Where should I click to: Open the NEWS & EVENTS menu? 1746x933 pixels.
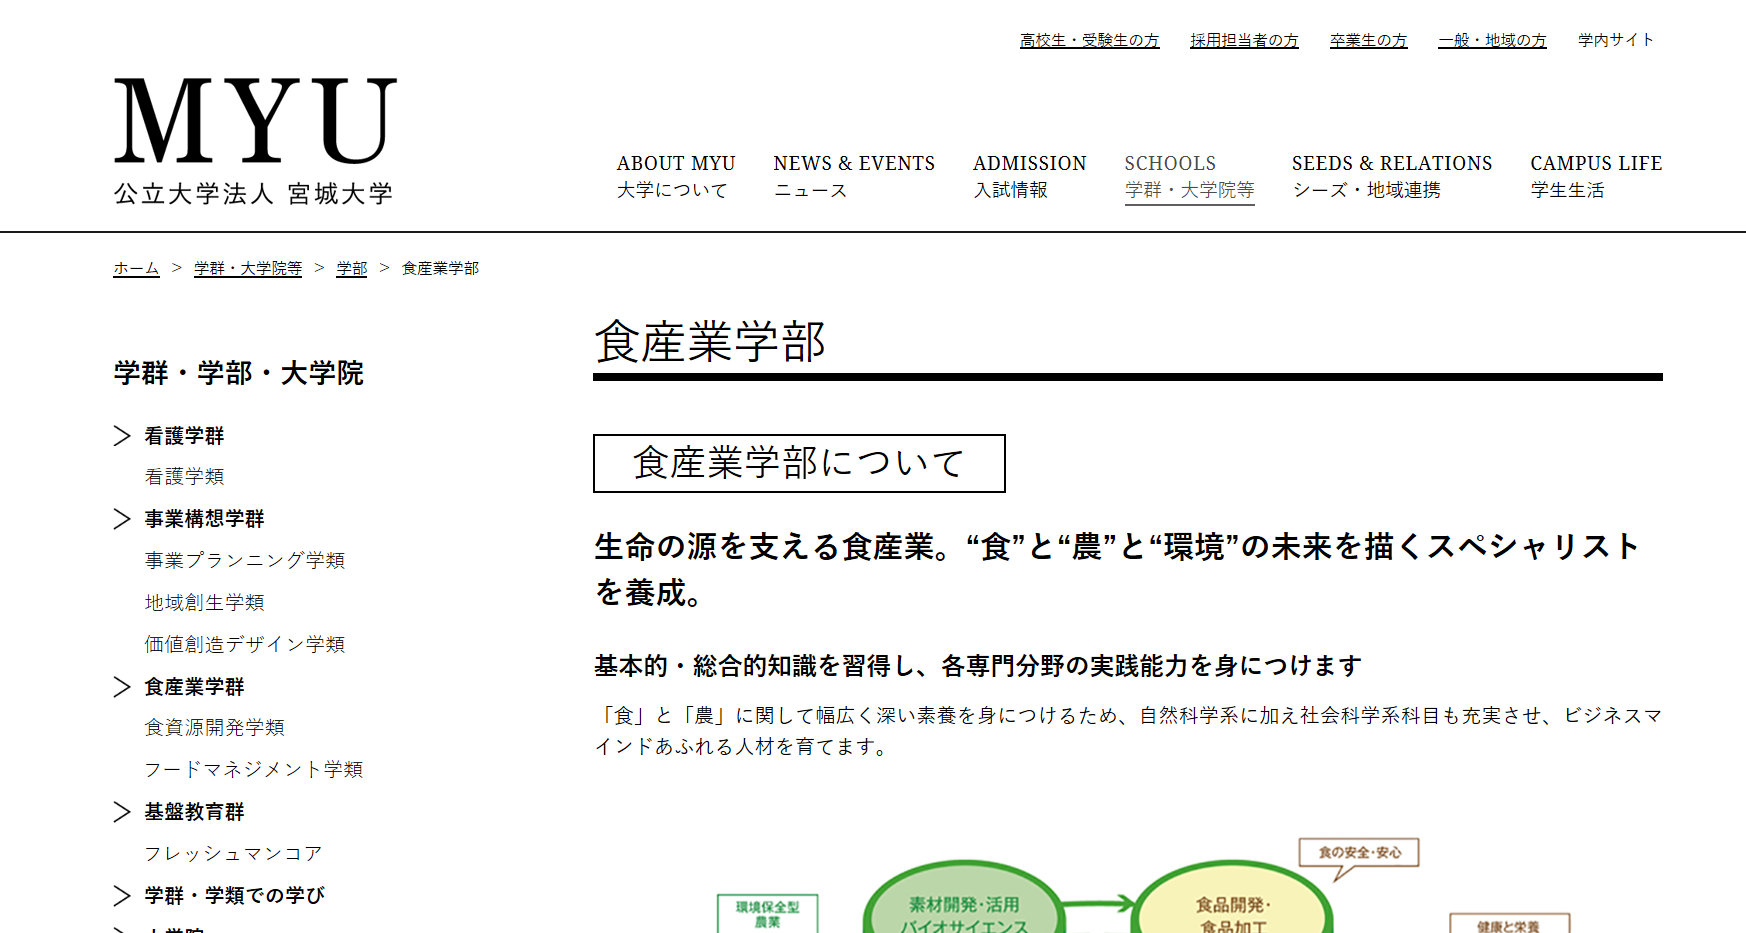point(853,176)
